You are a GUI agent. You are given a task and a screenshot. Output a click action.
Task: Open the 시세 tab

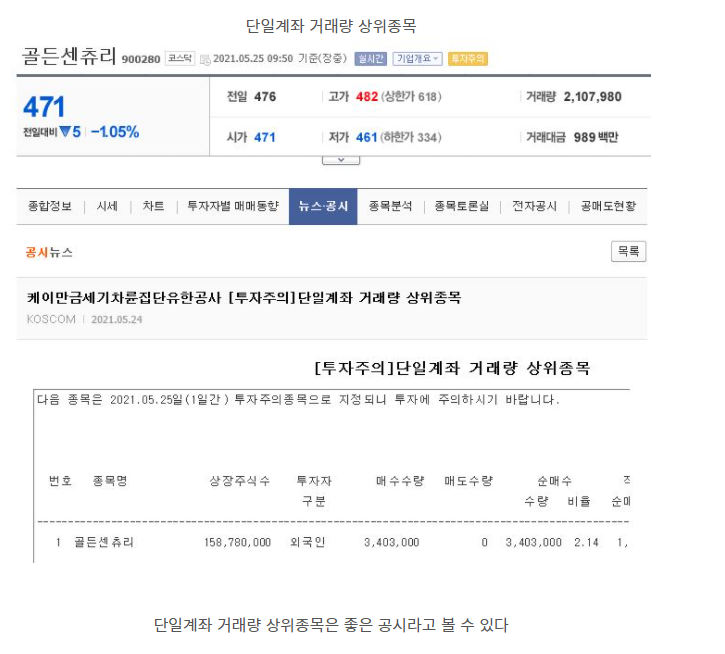click(x=107, y=206)
